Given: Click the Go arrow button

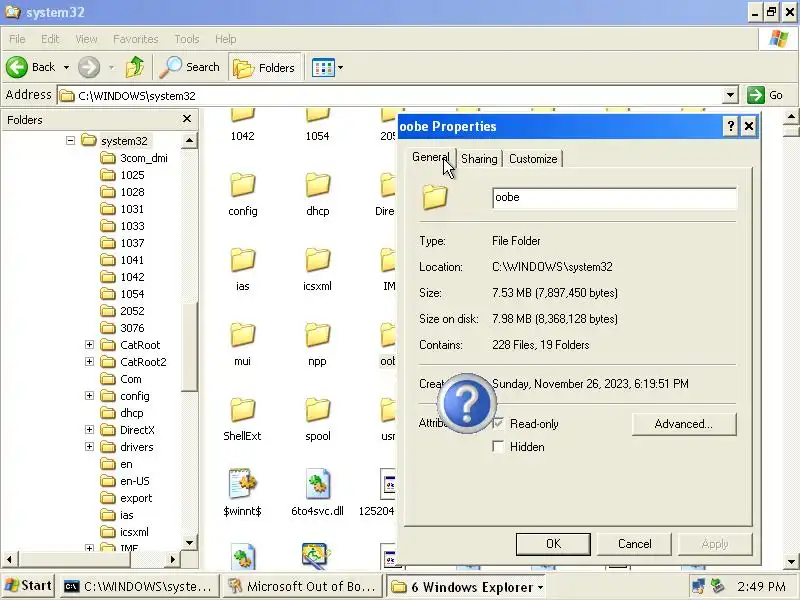Looking at the screenshot, I should click(756, 95).
